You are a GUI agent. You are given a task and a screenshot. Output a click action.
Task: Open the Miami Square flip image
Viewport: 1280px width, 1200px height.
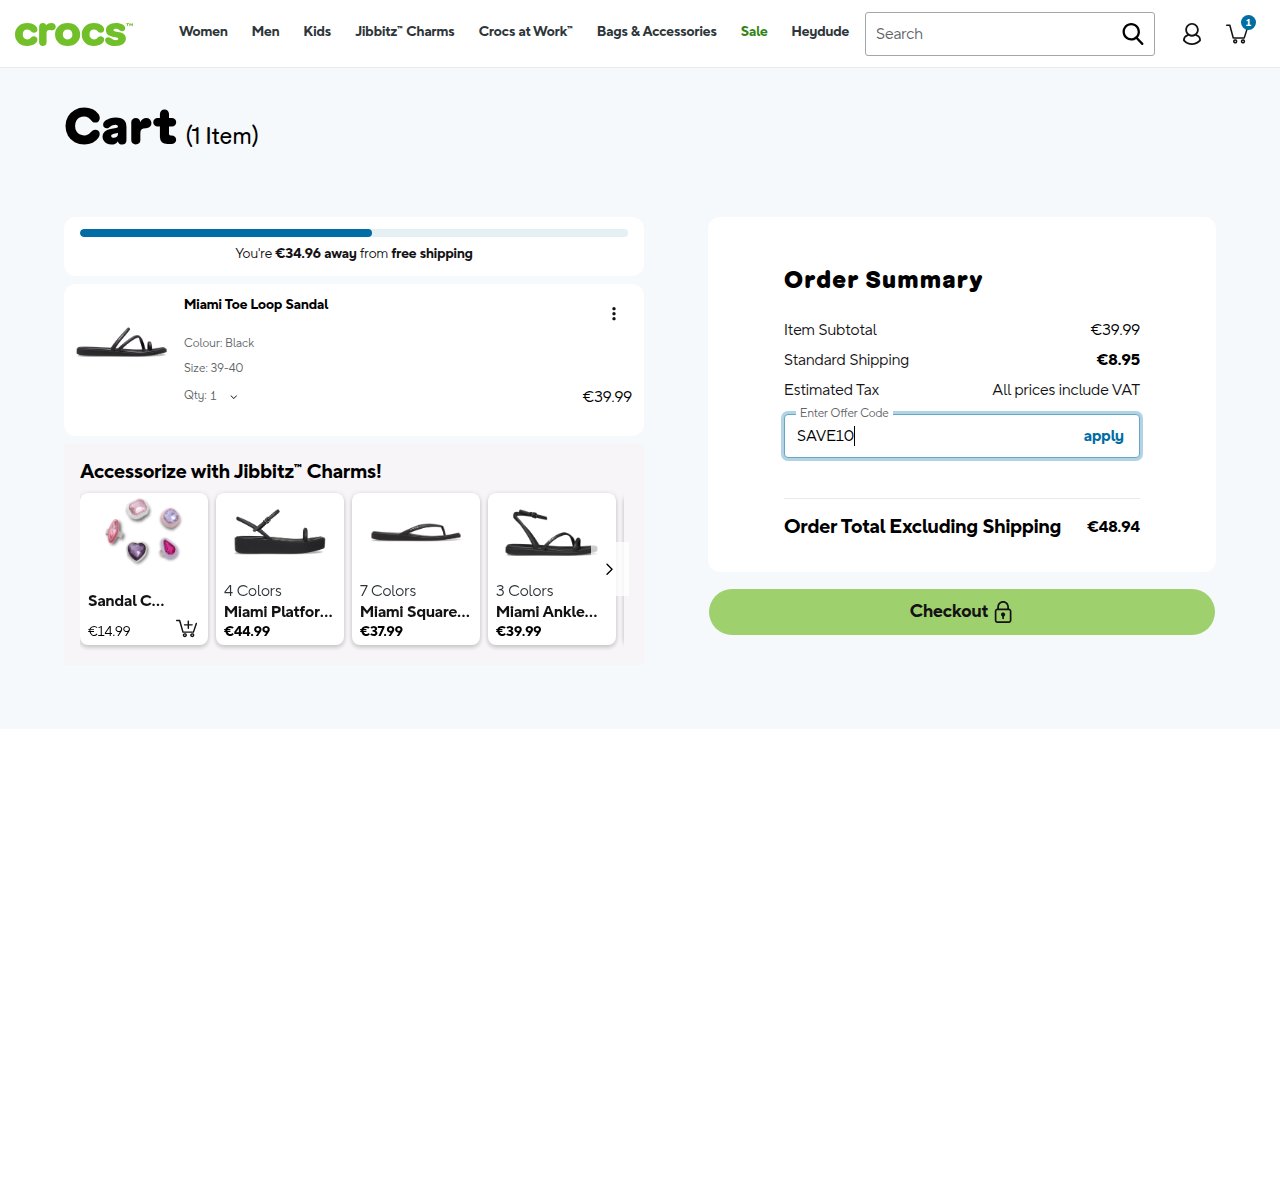[416, 533]
